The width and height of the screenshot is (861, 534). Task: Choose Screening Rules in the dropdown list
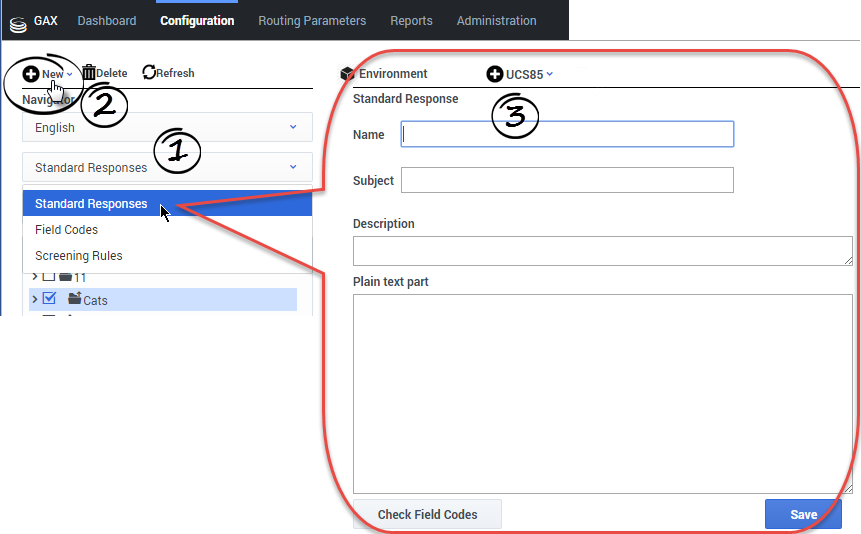coord(79,256)
